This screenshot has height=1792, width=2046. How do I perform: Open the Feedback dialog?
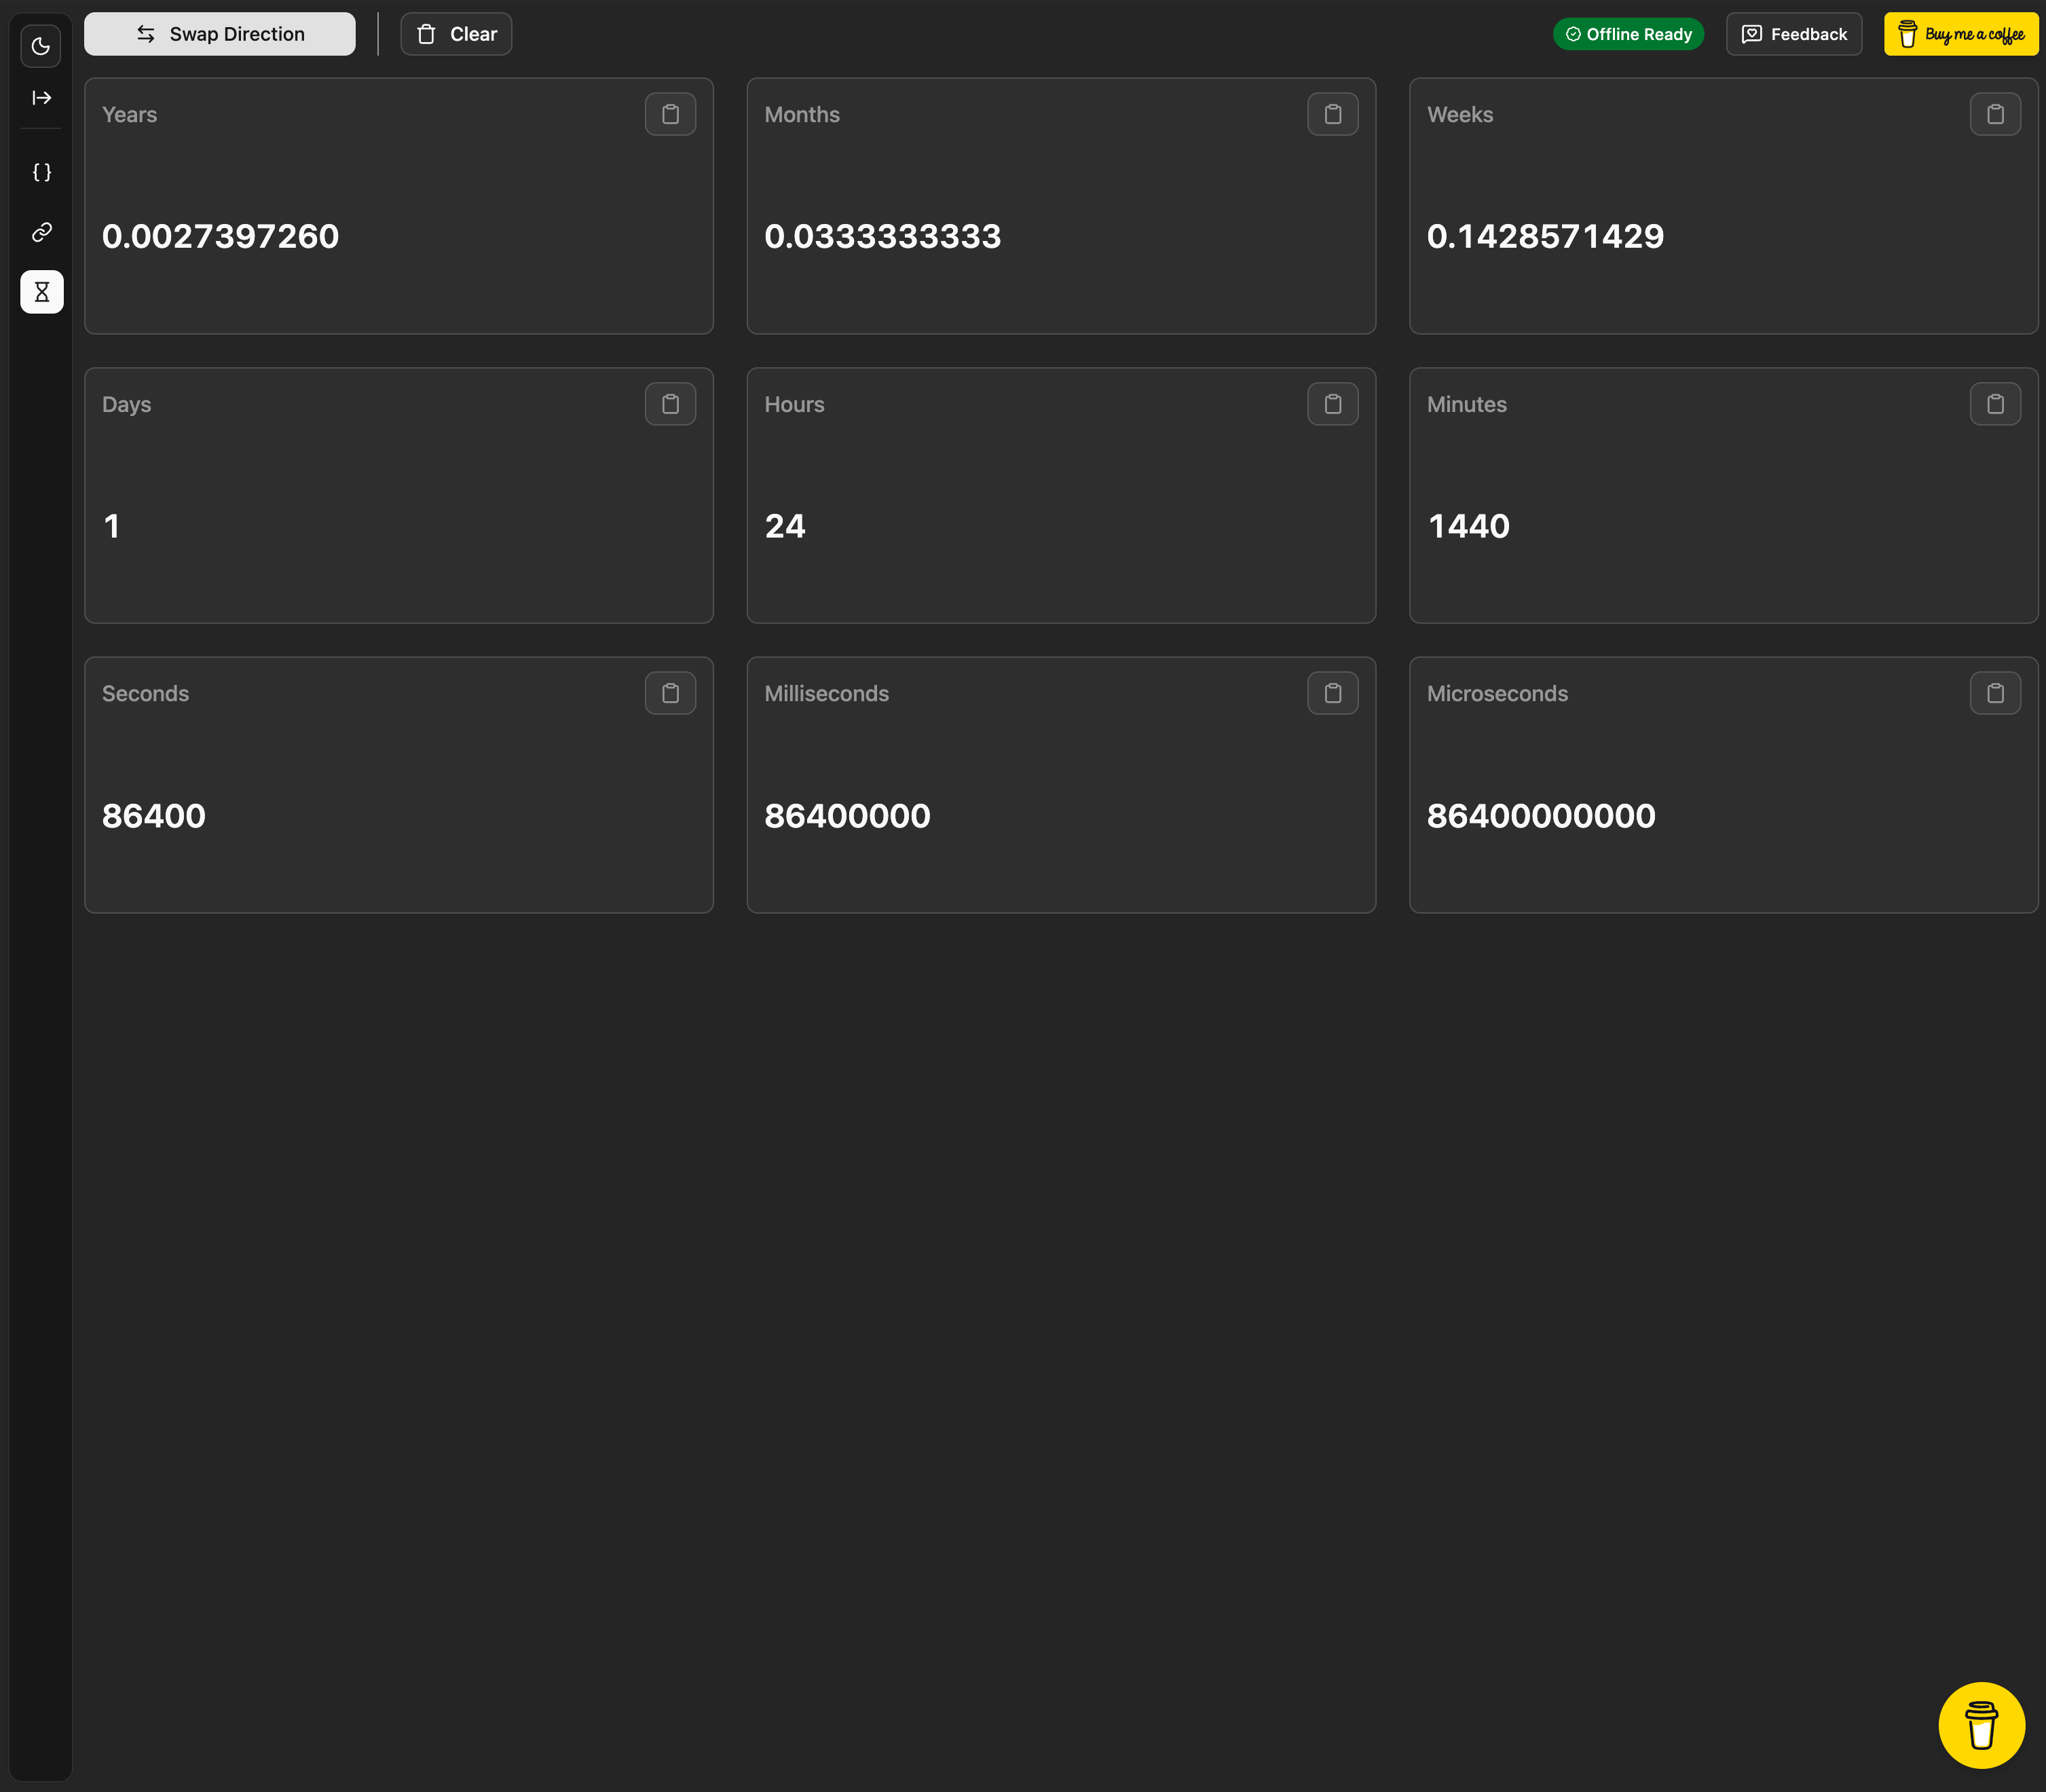tap(1793, 33)
